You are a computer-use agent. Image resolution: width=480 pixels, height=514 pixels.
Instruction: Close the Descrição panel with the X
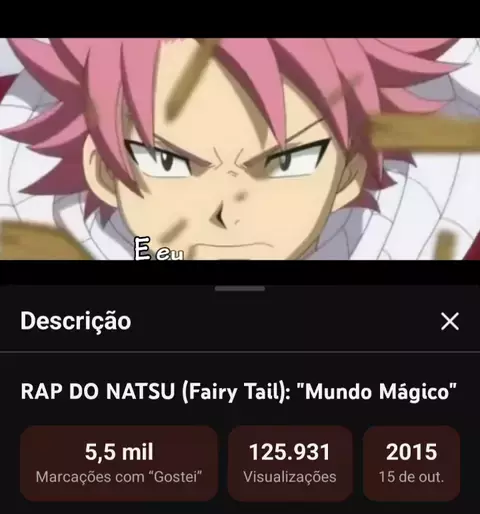click(450, 321)
